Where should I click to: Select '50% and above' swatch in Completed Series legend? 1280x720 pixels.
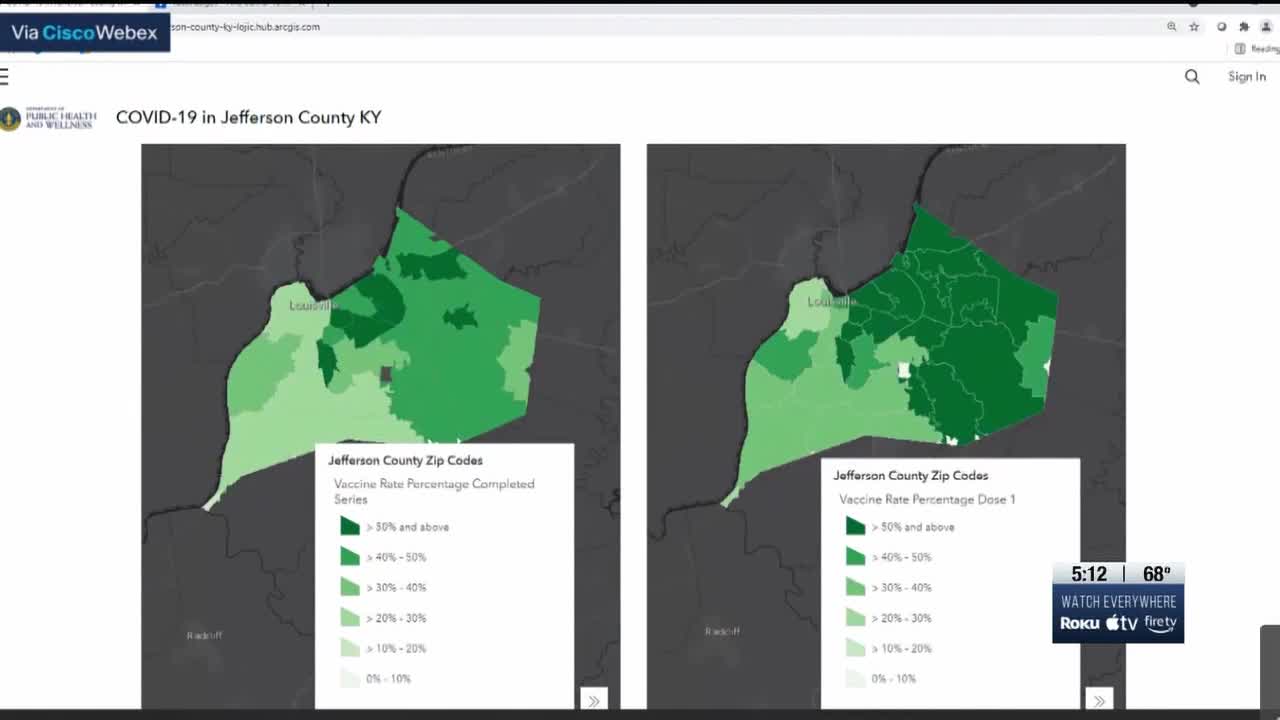[349, 526]
